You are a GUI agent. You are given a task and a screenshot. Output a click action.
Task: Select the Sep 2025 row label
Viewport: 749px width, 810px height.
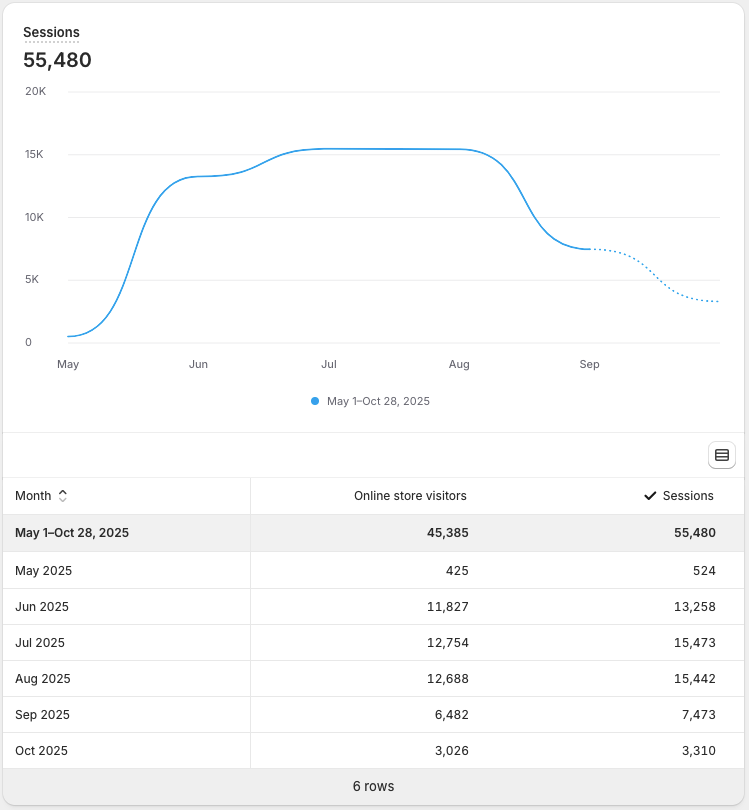[42, 715]
